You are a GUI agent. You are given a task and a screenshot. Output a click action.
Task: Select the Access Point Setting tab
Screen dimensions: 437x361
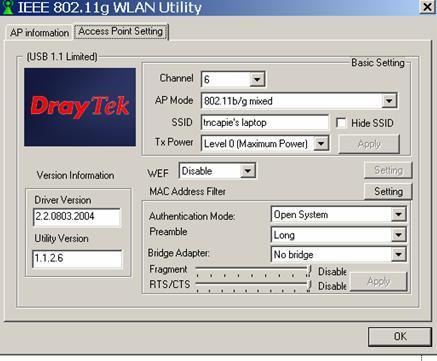click(121, 31)
